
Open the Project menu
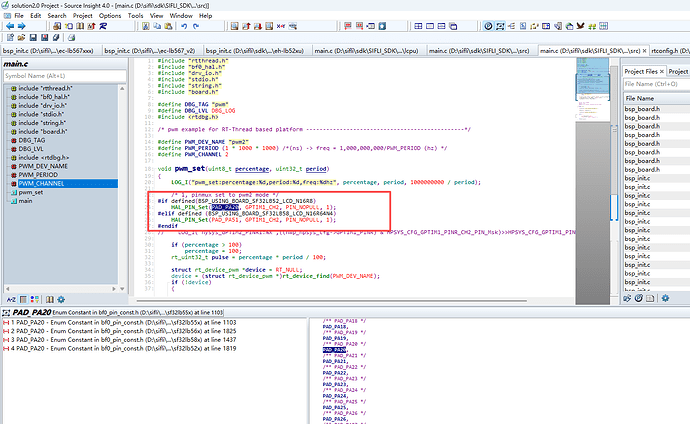[83, 16]
